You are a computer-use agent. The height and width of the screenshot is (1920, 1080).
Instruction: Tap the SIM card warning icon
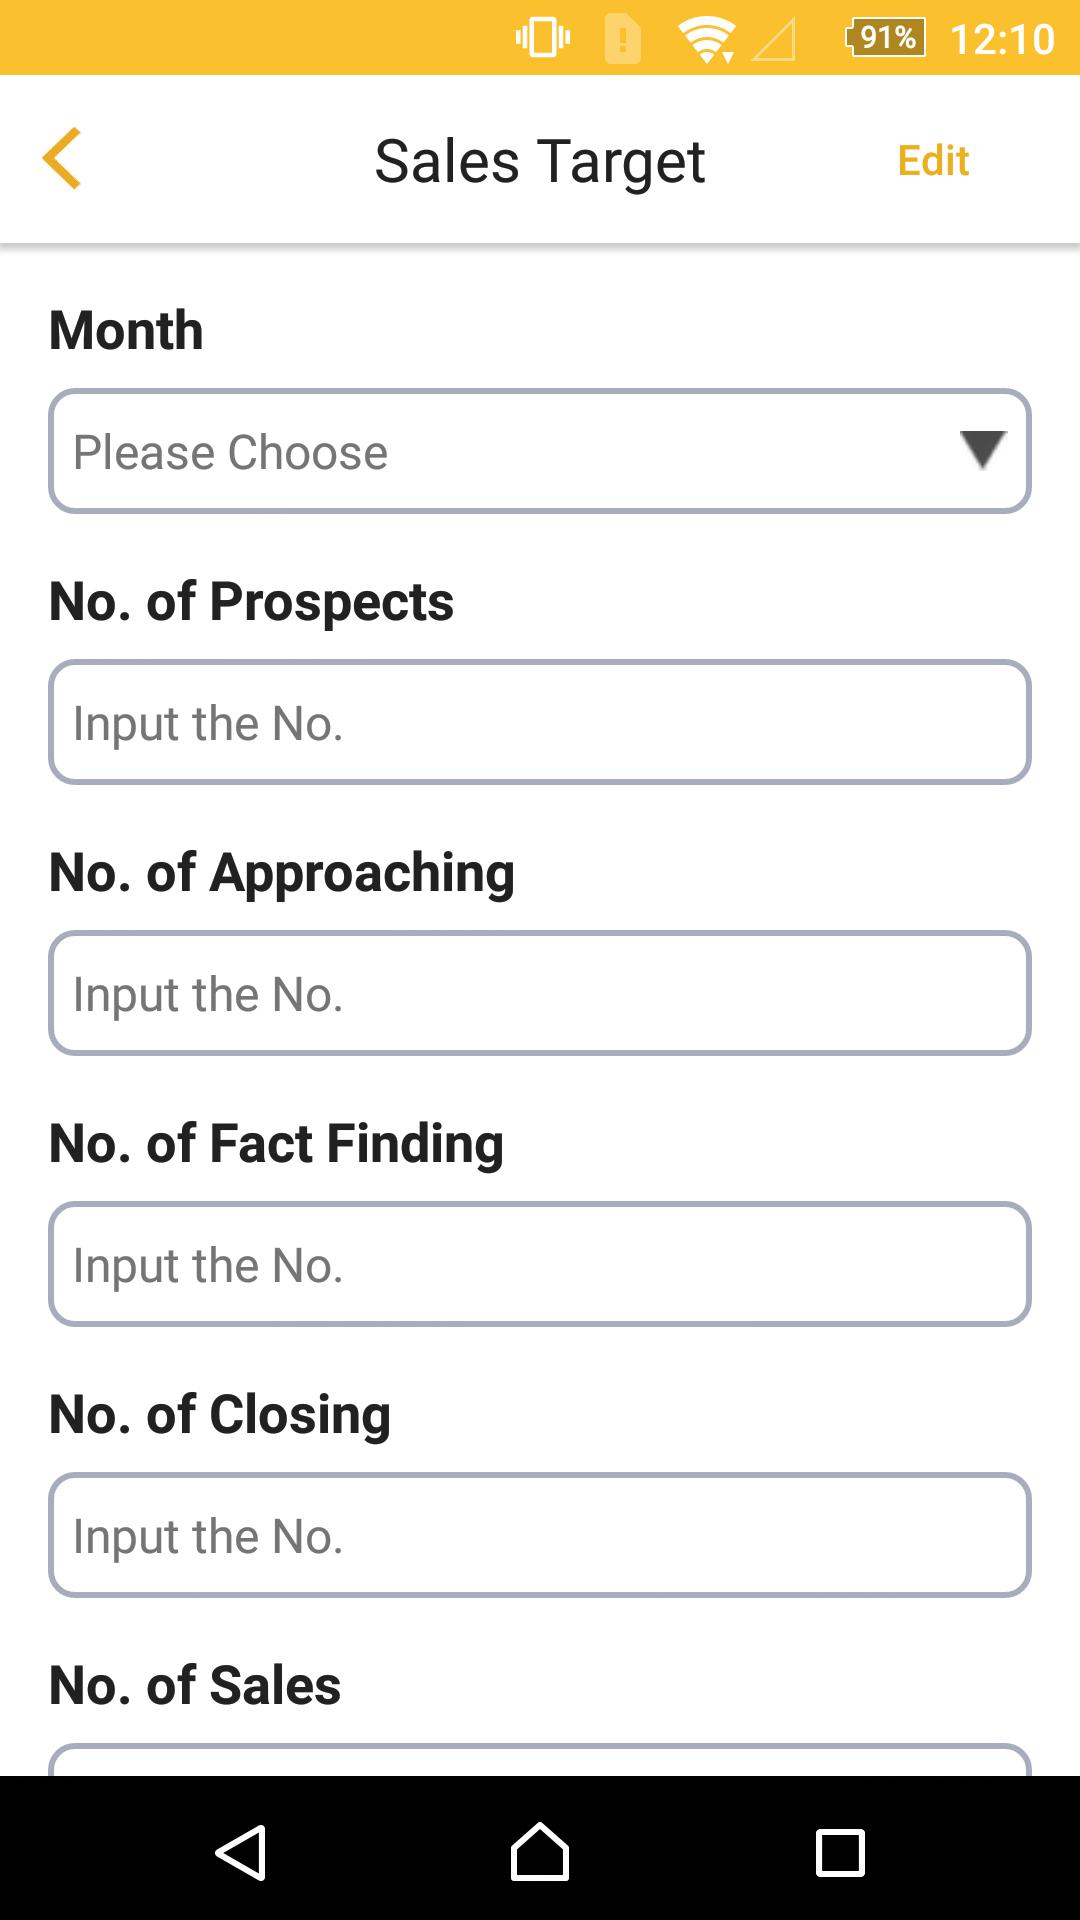coord(623,40)
